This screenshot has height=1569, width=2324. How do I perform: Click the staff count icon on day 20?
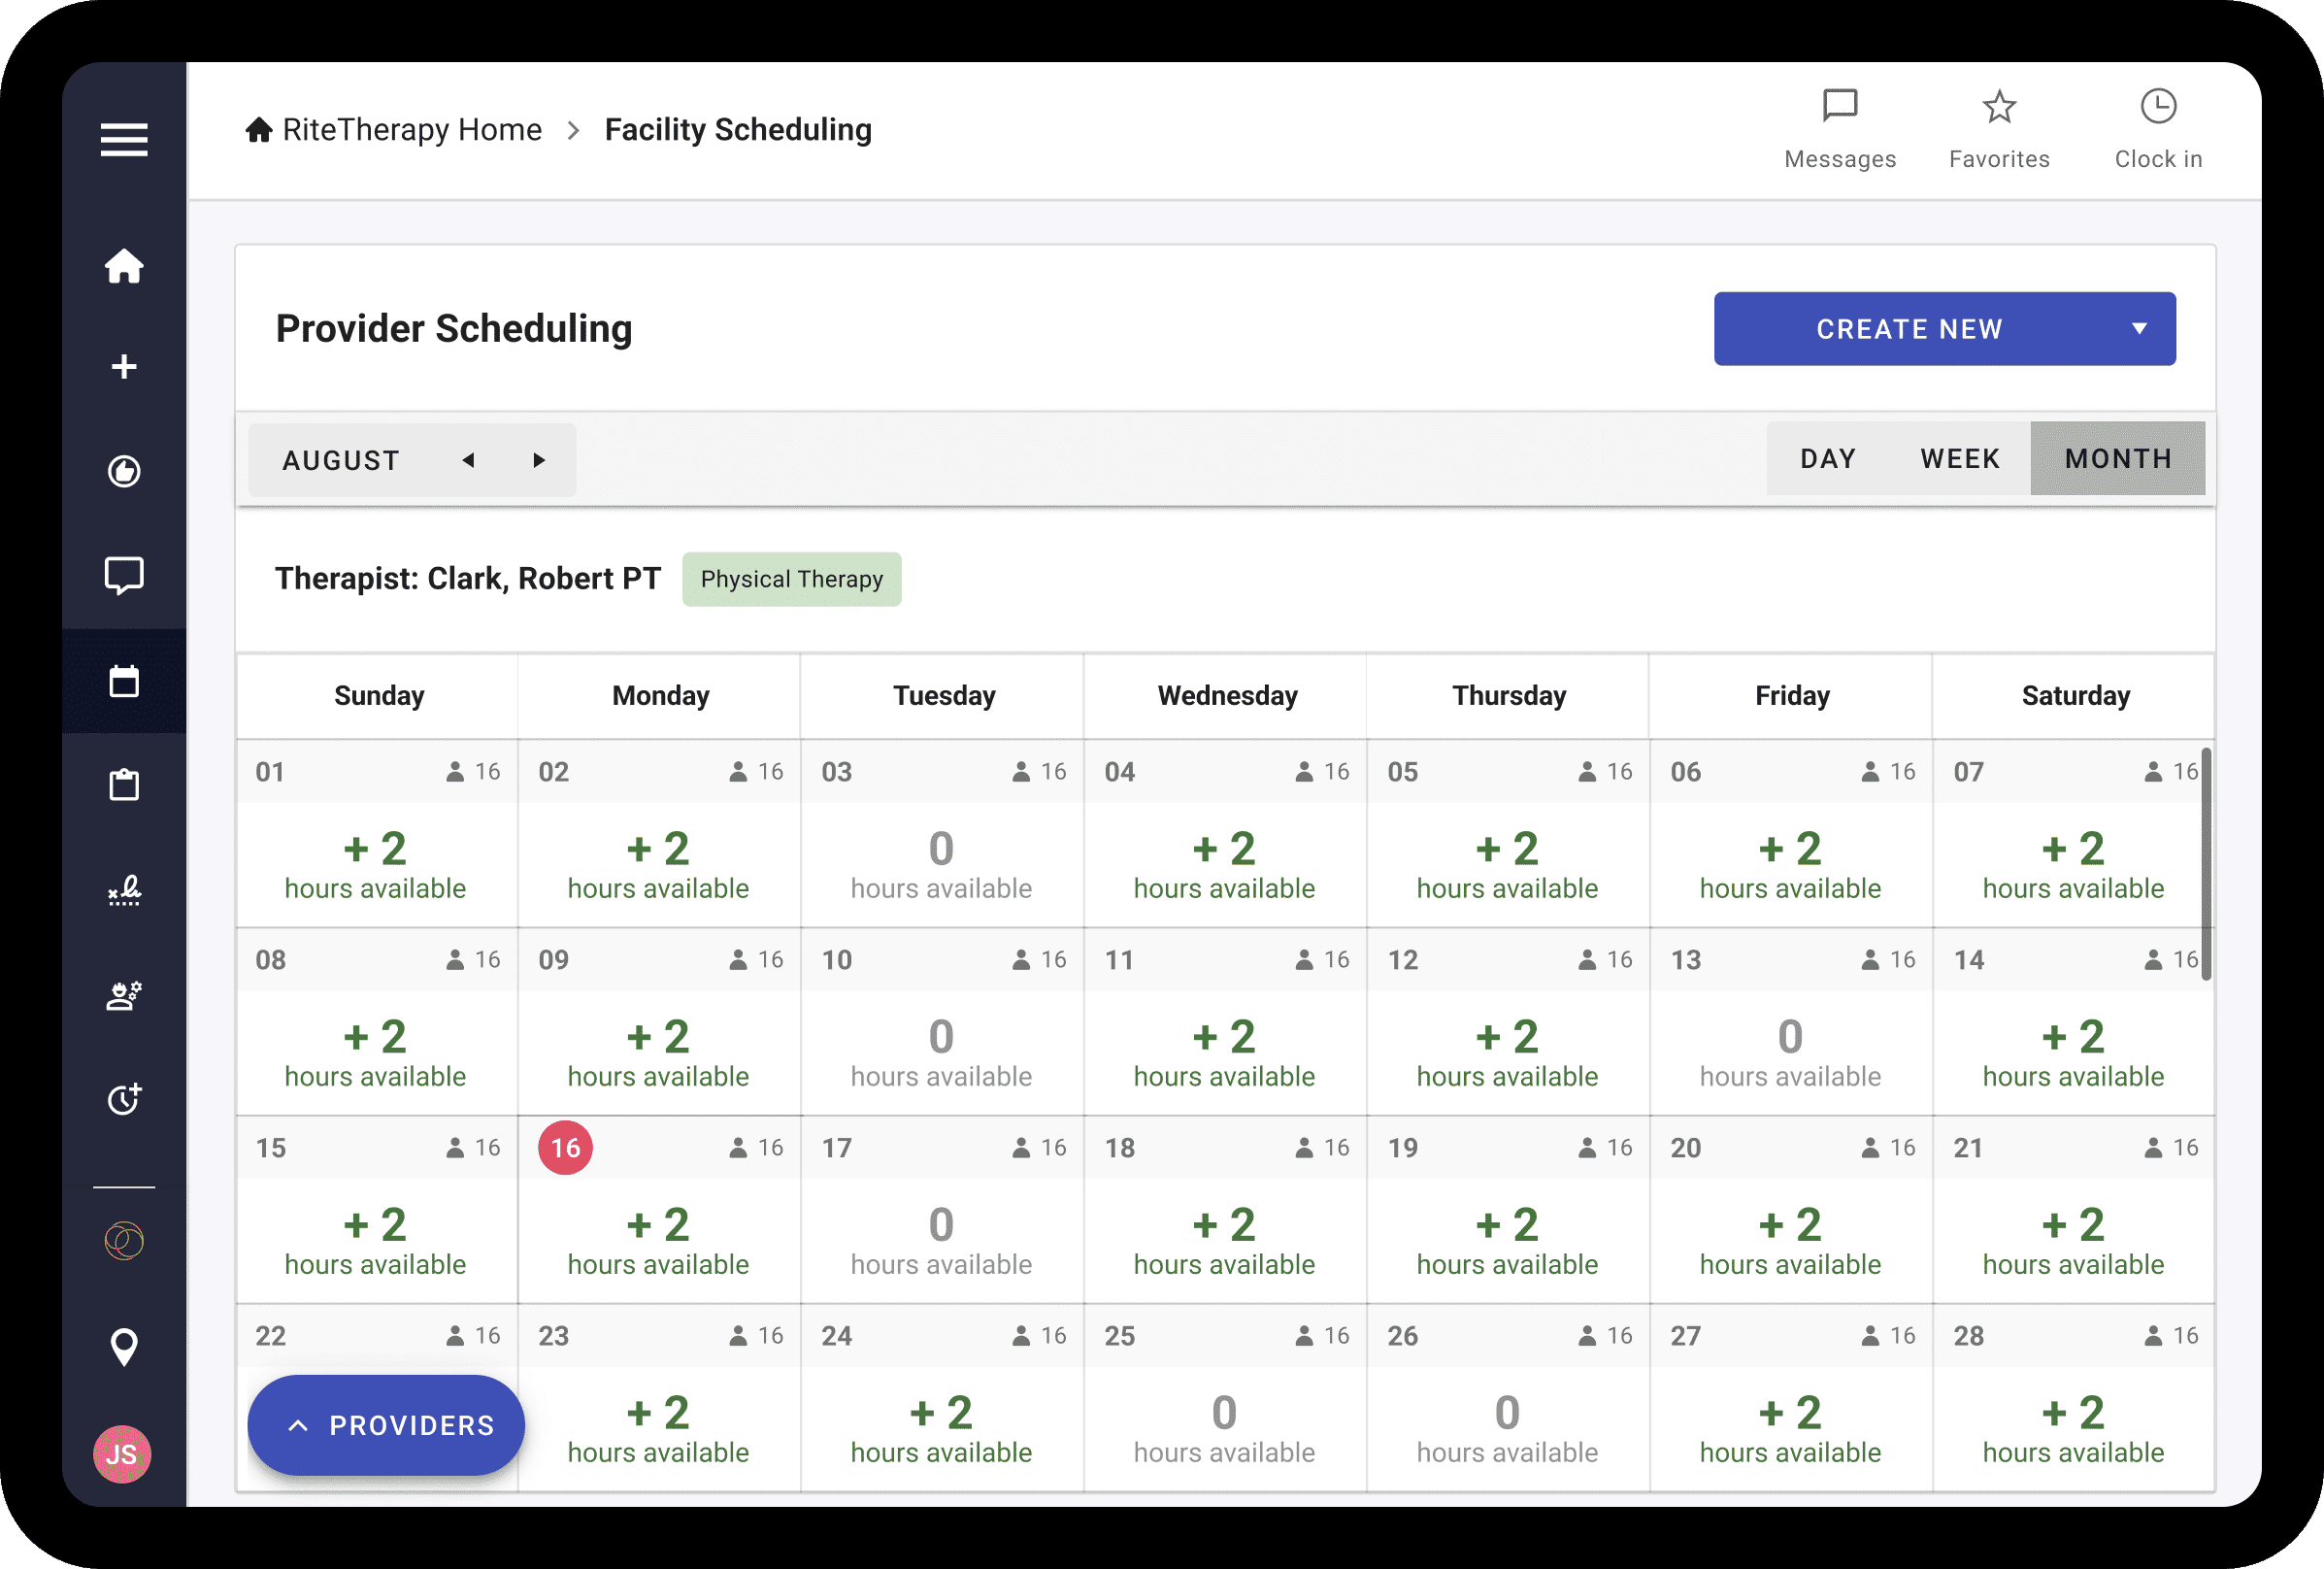tap(1870, 1147)
